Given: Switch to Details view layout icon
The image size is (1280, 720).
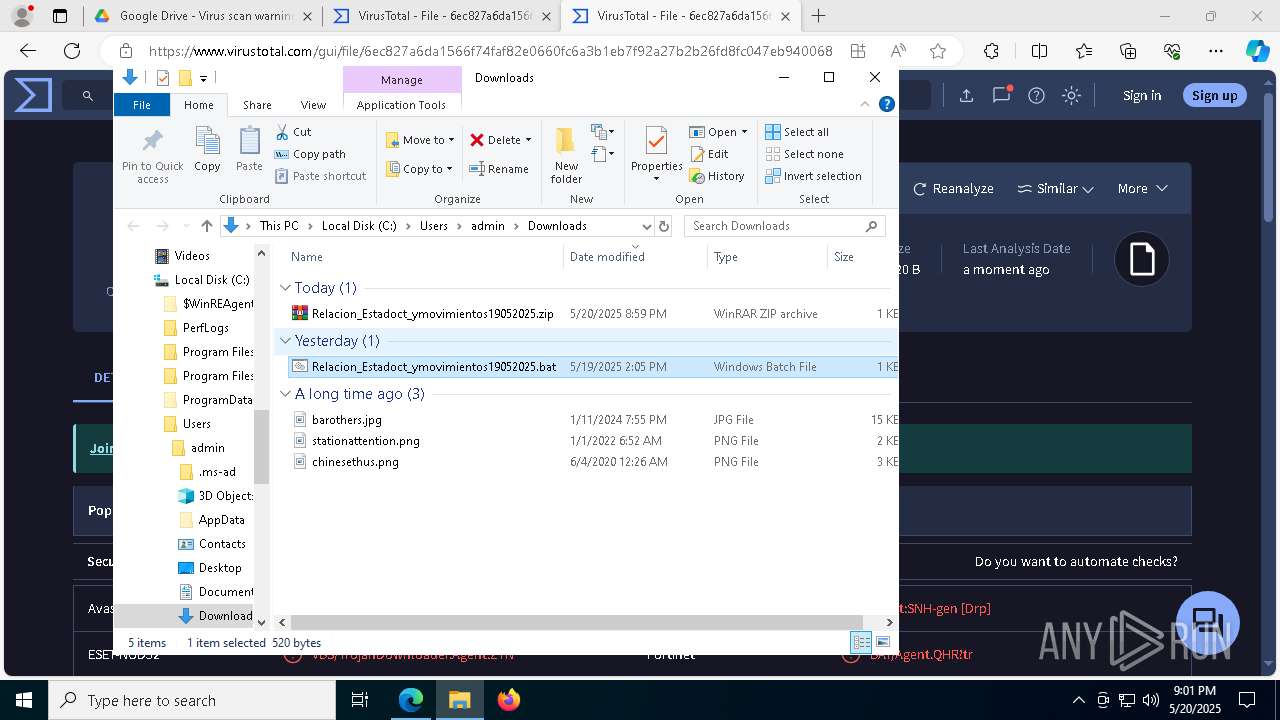Looking at the screenshot, I should 860,643.
